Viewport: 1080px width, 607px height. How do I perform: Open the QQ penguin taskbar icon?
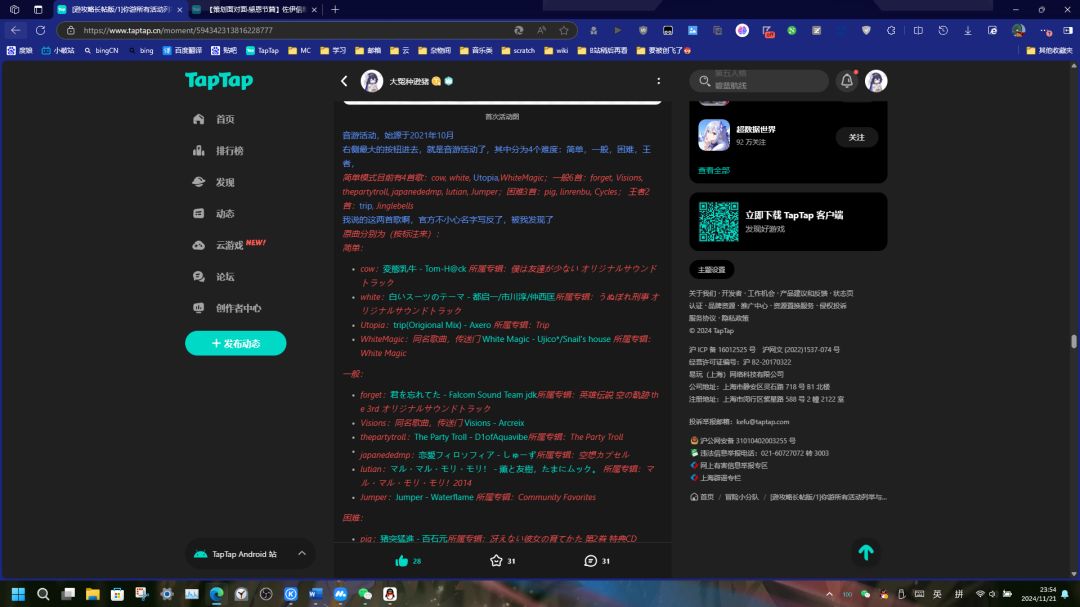click(390, 594)
